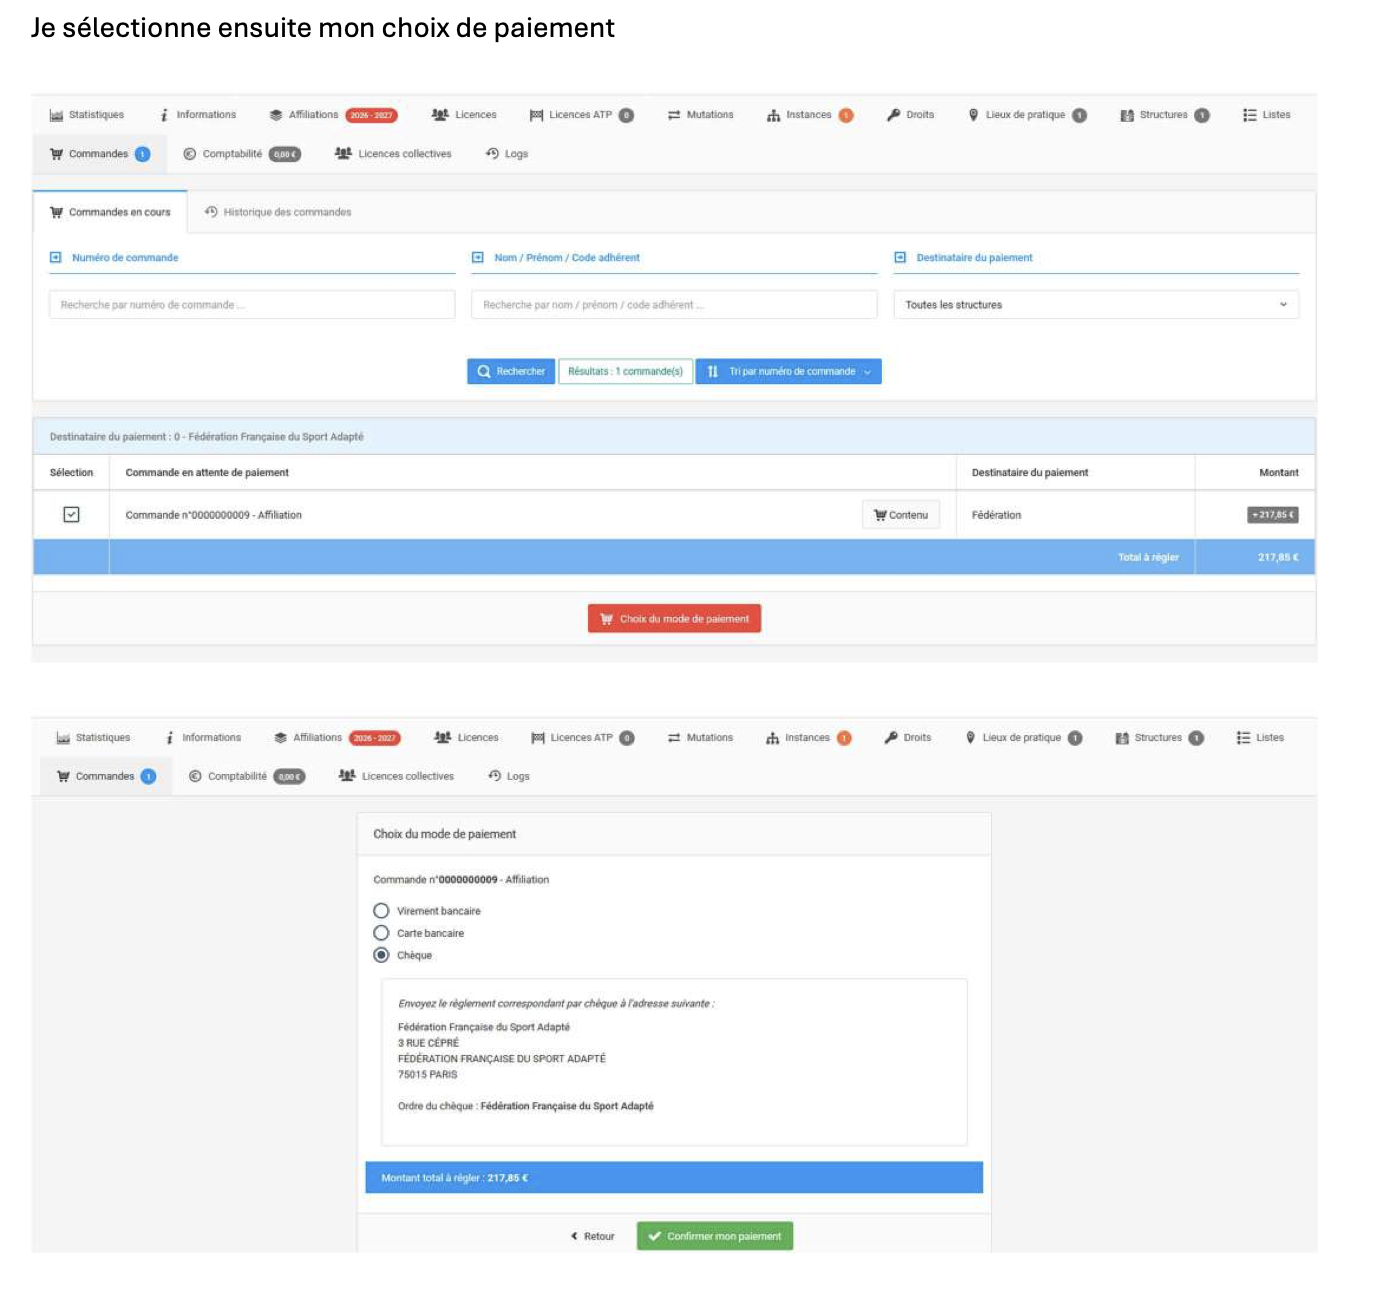Click the red Choix du mode de paiement button
This screenshot has height=1294, width=1374.
[674, 619]
